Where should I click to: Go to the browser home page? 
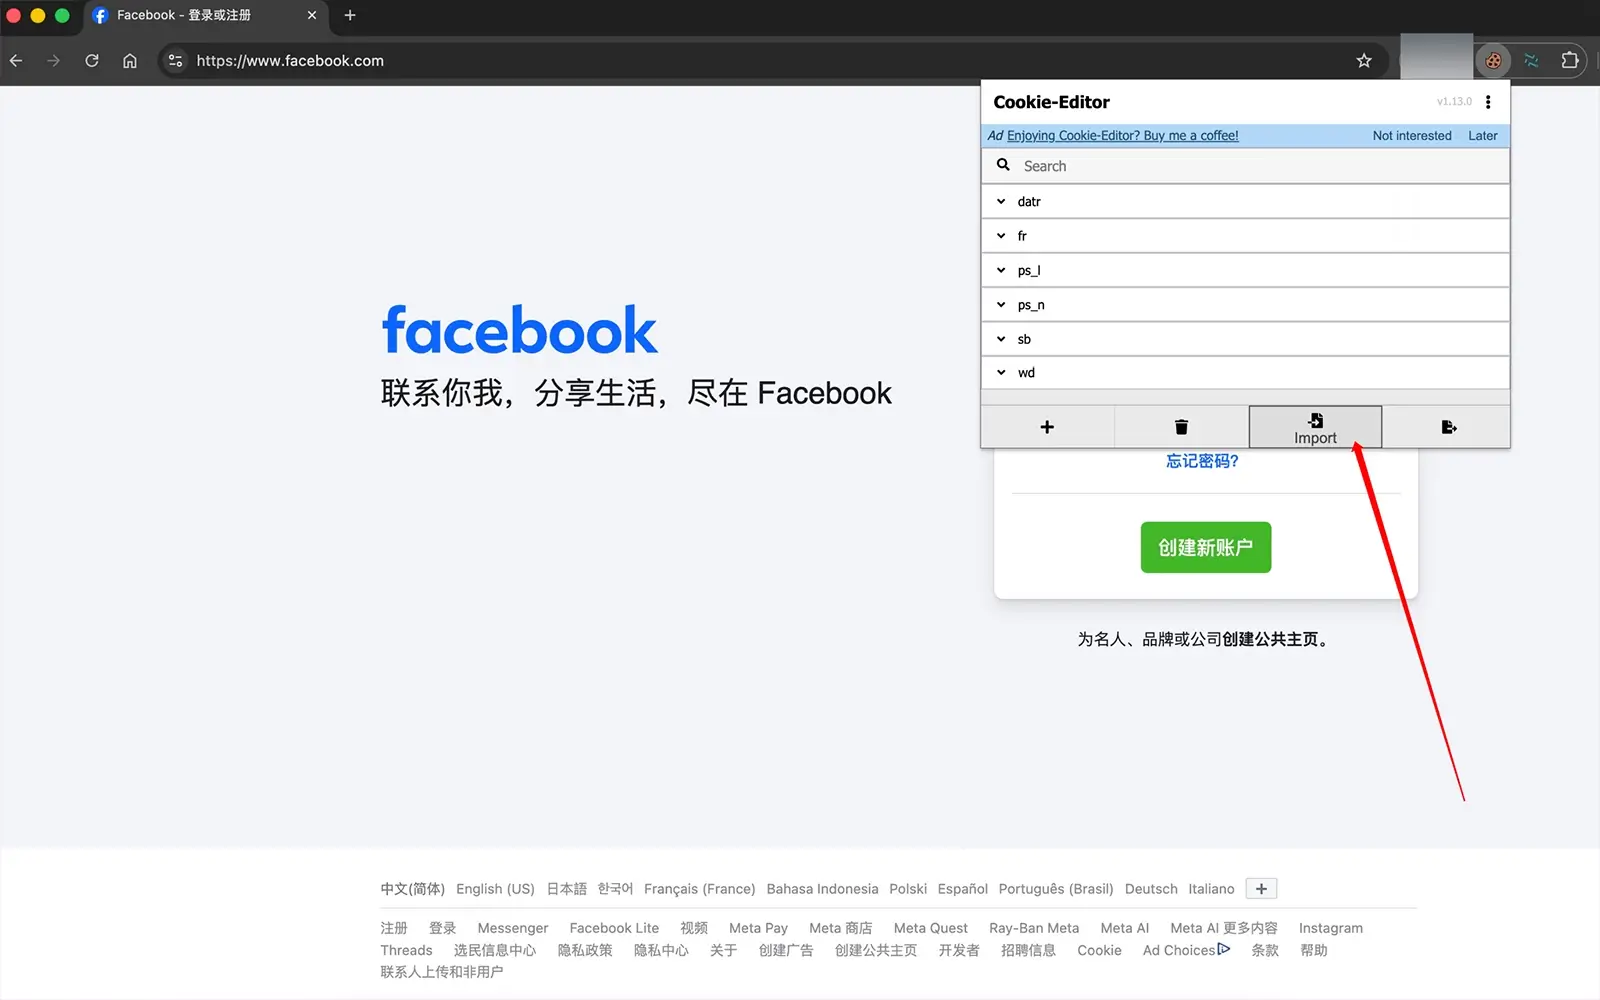(130, 61)
